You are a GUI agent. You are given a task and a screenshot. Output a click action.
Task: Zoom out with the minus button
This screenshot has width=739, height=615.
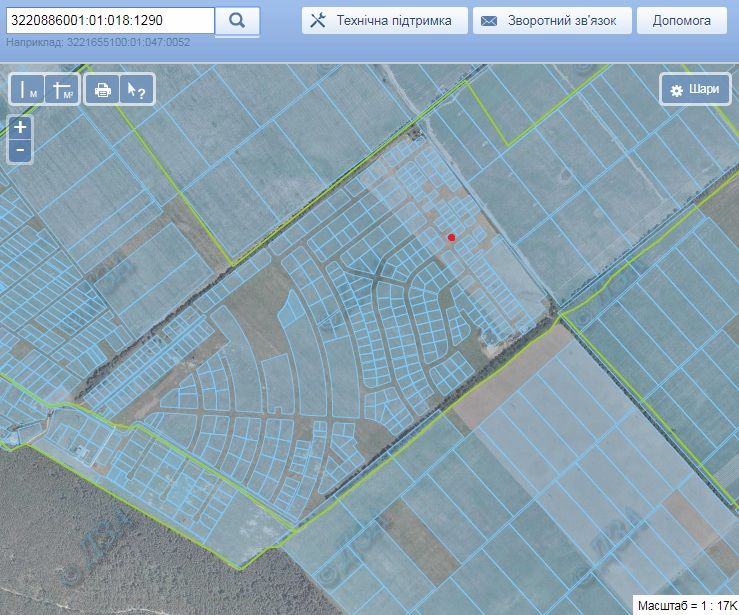20,151
